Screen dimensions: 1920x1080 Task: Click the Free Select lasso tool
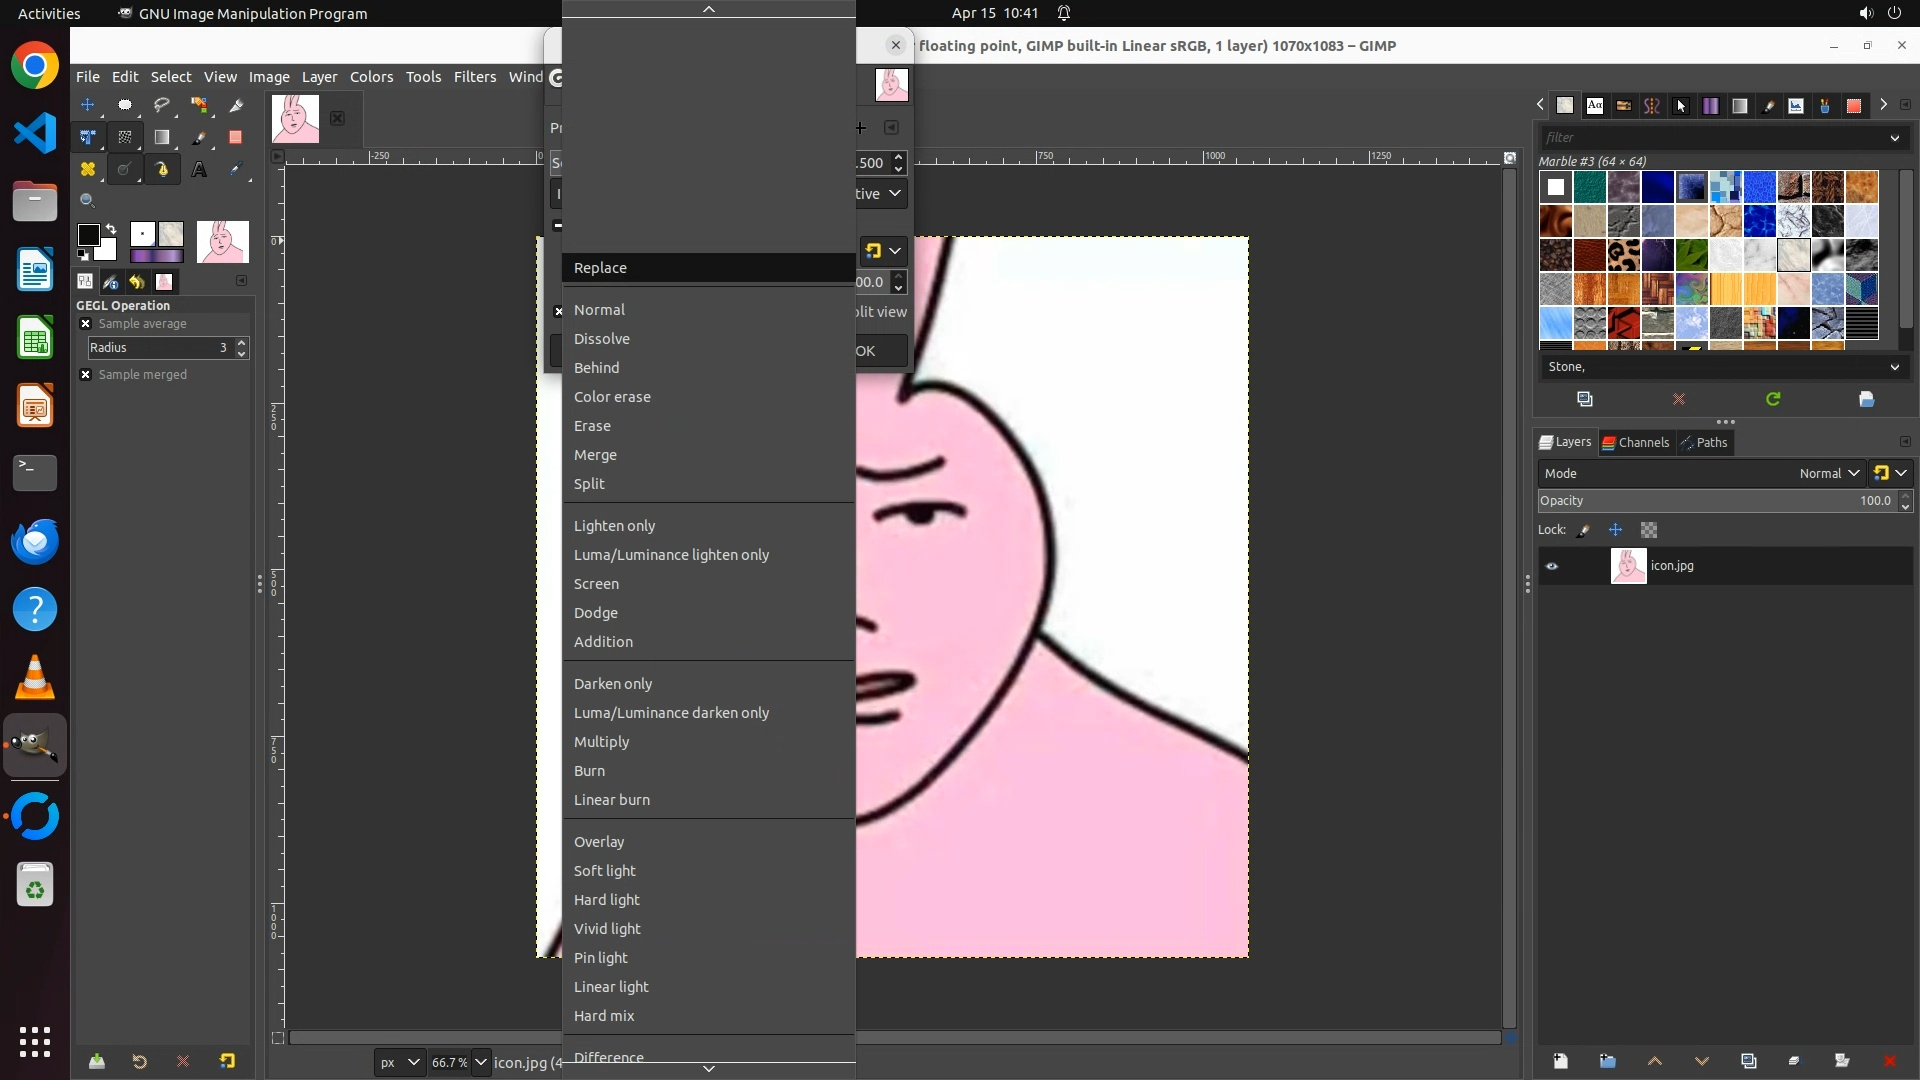click(x=162, y=105)
